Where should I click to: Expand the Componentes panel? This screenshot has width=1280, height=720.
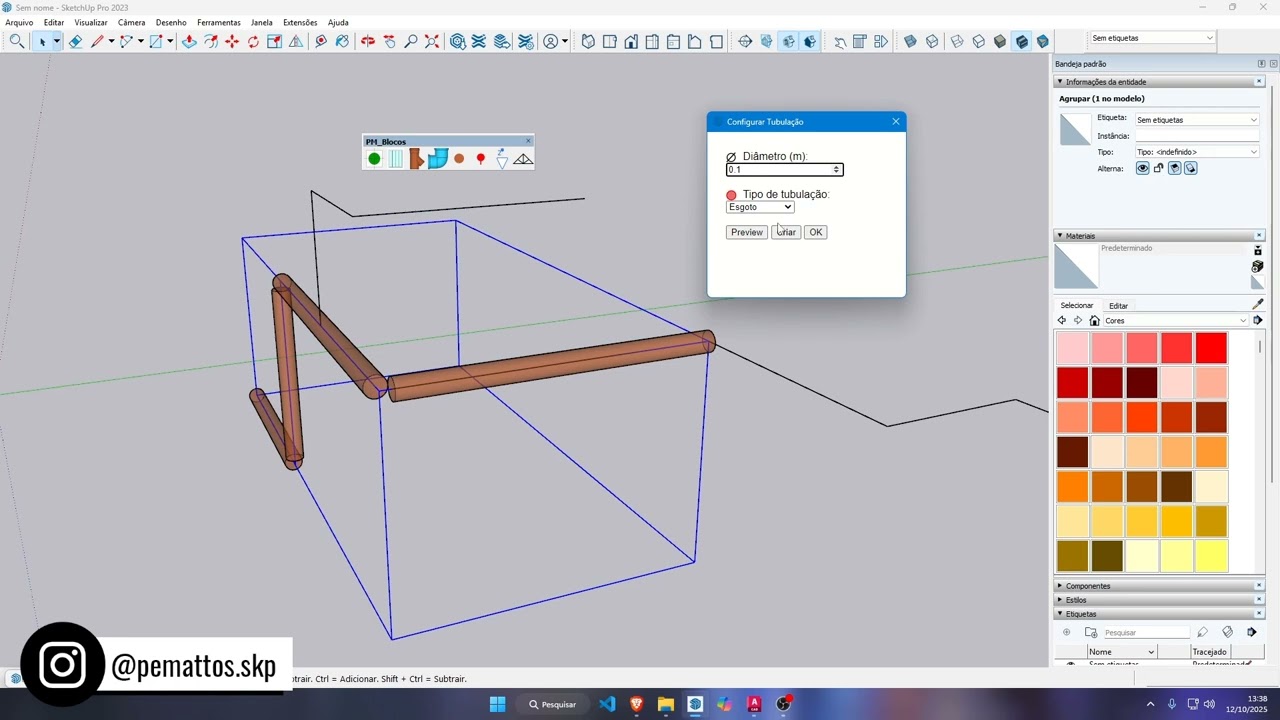coord(1060,586)
